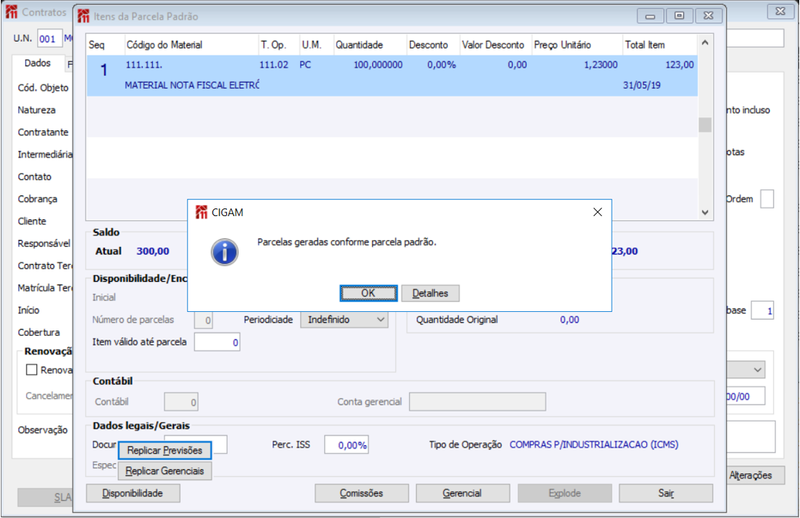800x518 pixels.
Task: Close the CIGAM message dialog with X
Action: (597, 212)
